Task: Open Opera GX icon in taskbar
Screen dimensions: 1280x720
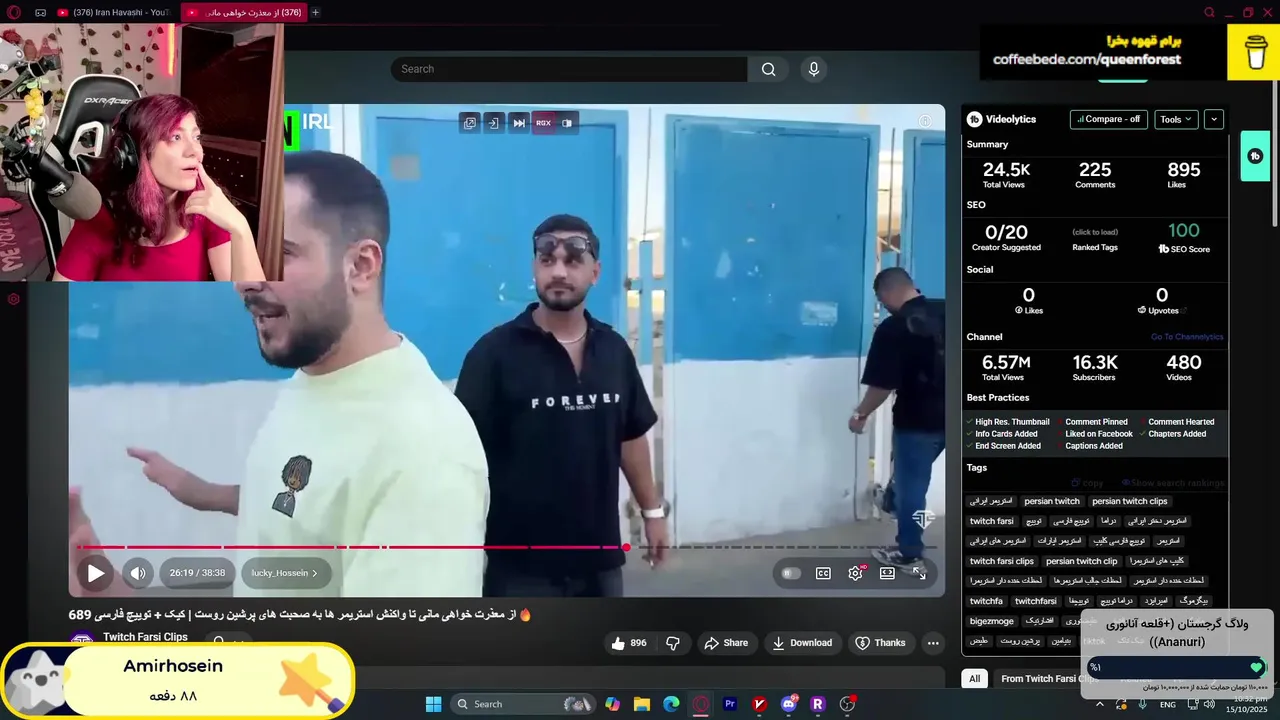Action: pyautogui.click(x=701, y=704)
